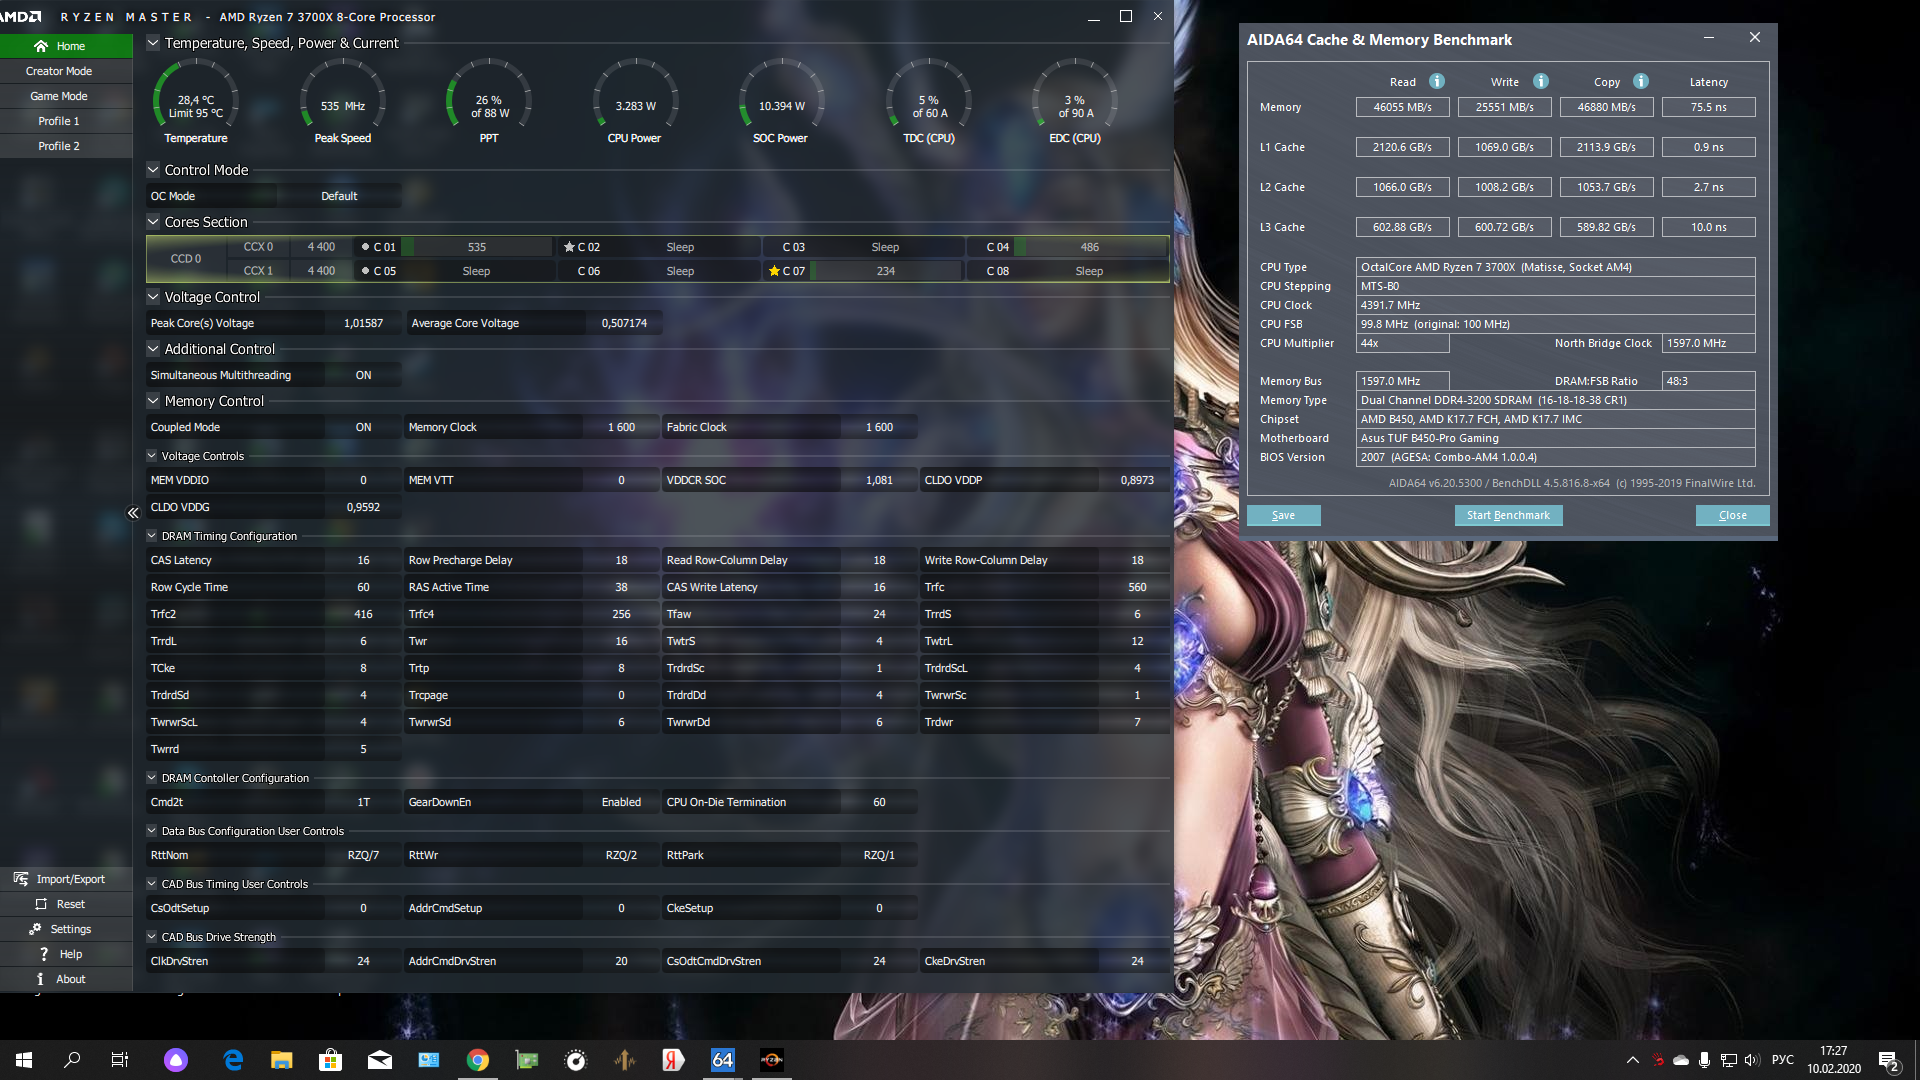Click the Save button in AIDA64
The width and height of the screenshot is (1920, 1080).
coord(1283,515)
